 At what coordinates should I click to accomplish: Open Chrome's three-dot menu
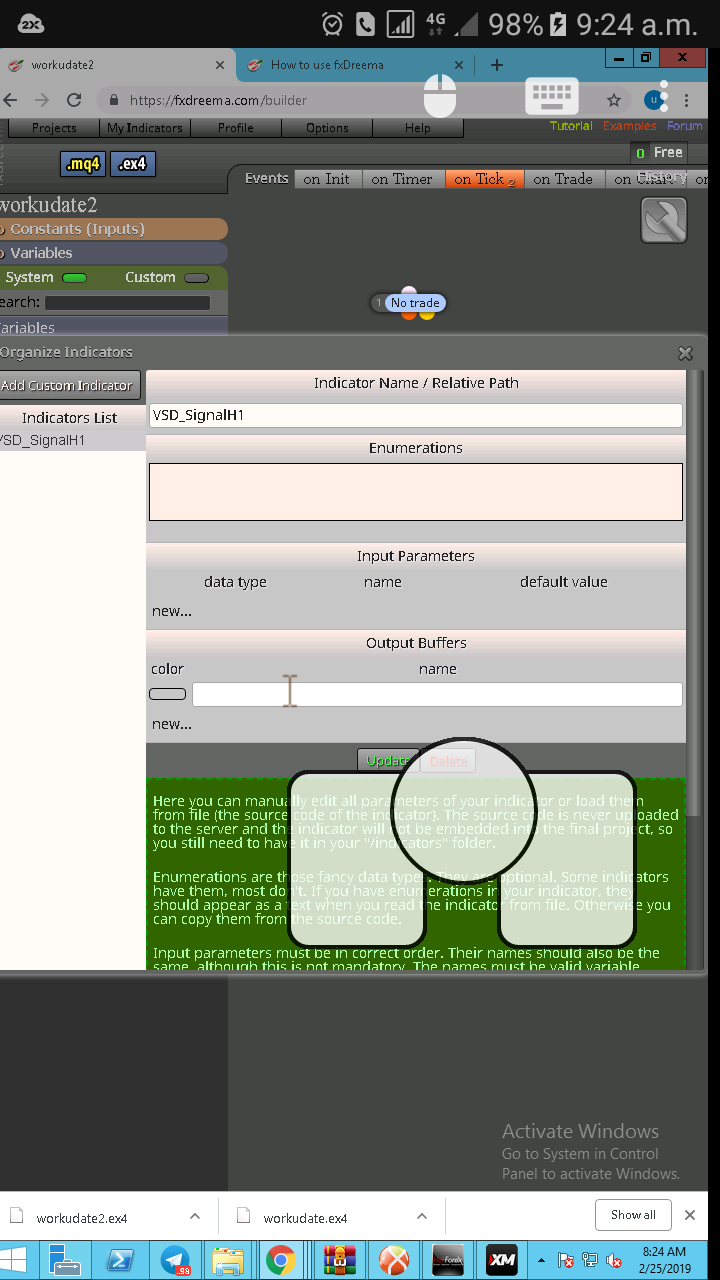click(687, 100)
